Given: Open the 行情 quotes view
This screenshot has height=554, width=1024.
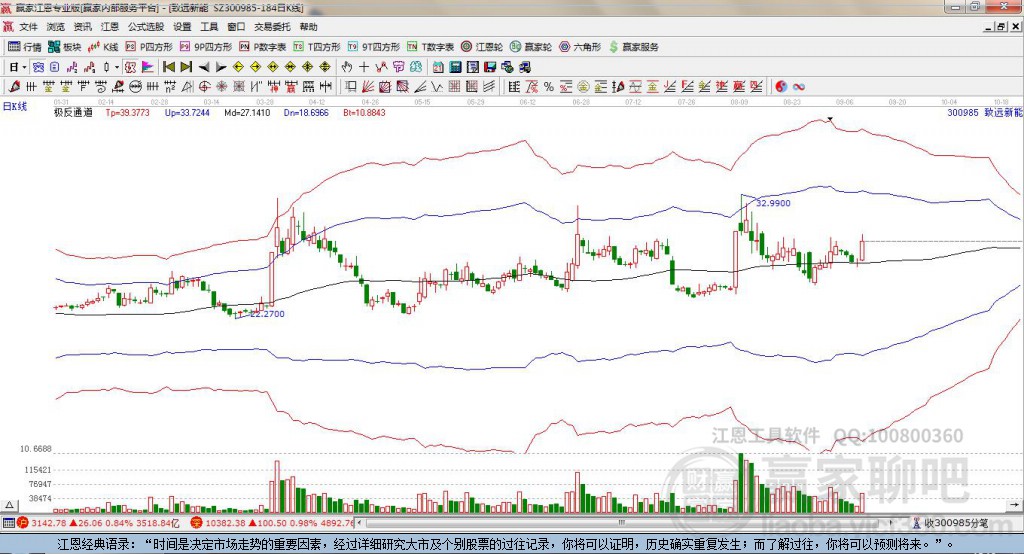Looking at the screenshot, I should click(25, 47).
